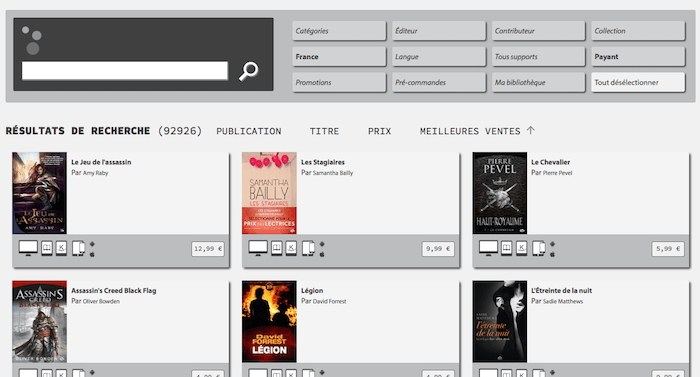The height and width of the screenshot is (377, 700).
Task: Click the Android icon on Les Stagiaires card
Action: 322,244
